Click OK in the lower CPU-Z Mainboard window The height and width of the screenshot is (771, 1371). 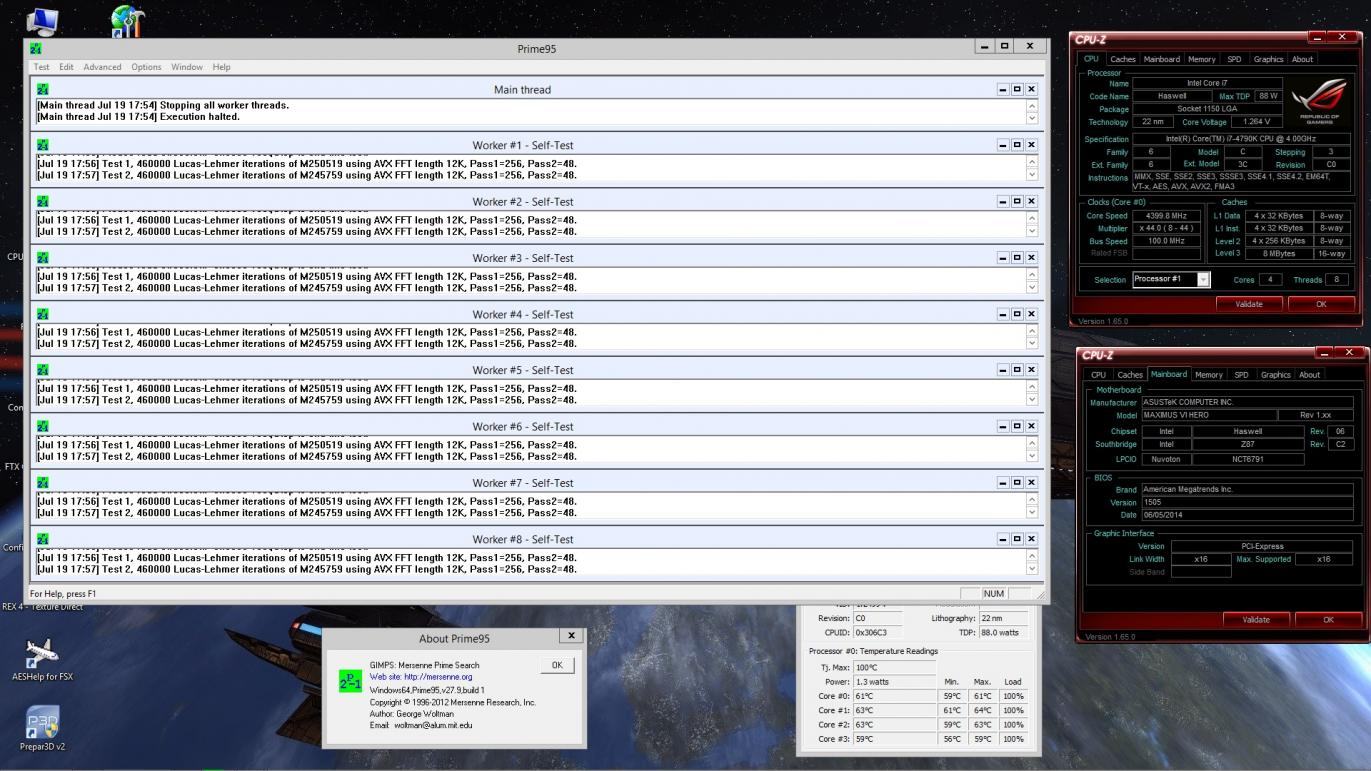point(1328,619)
